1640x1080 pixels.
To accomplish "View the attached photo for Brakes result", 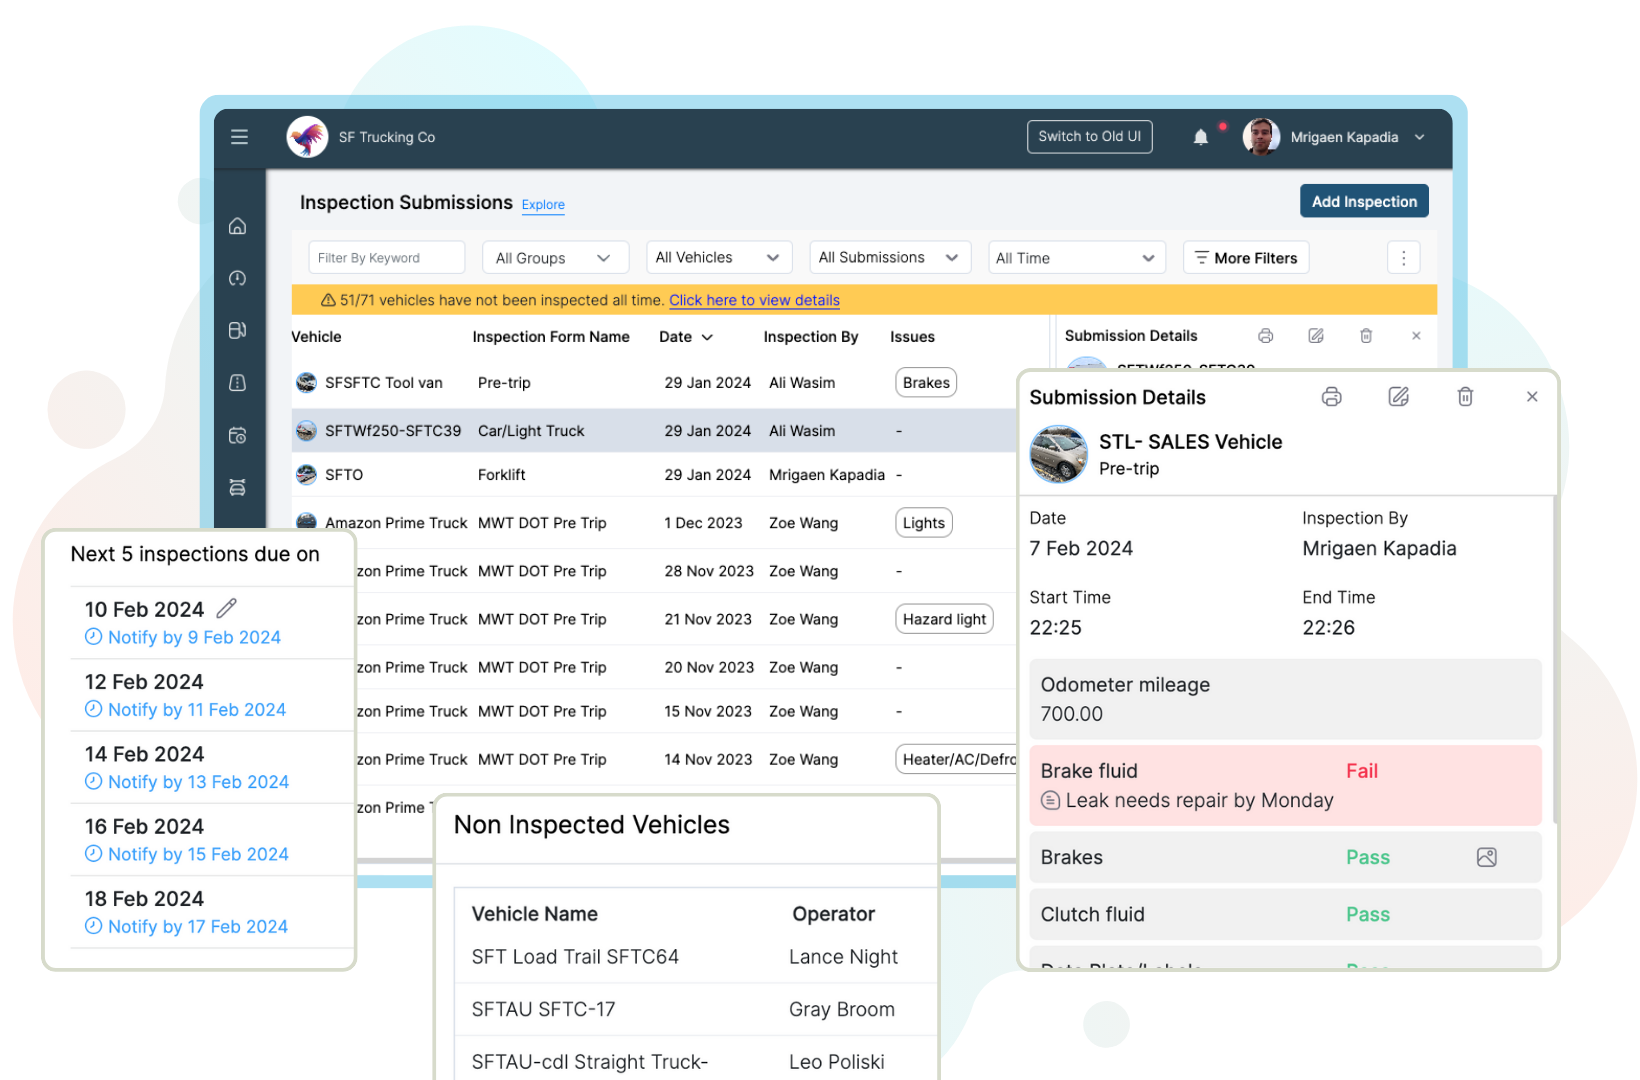I will (x=1486, y=857).
